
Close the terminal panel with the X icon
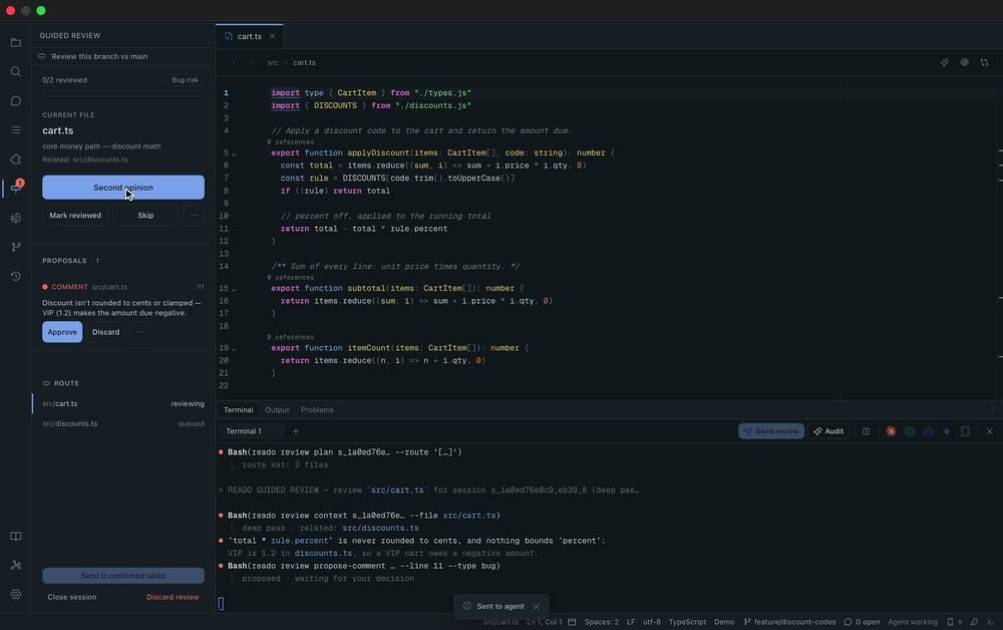[990, 431]
